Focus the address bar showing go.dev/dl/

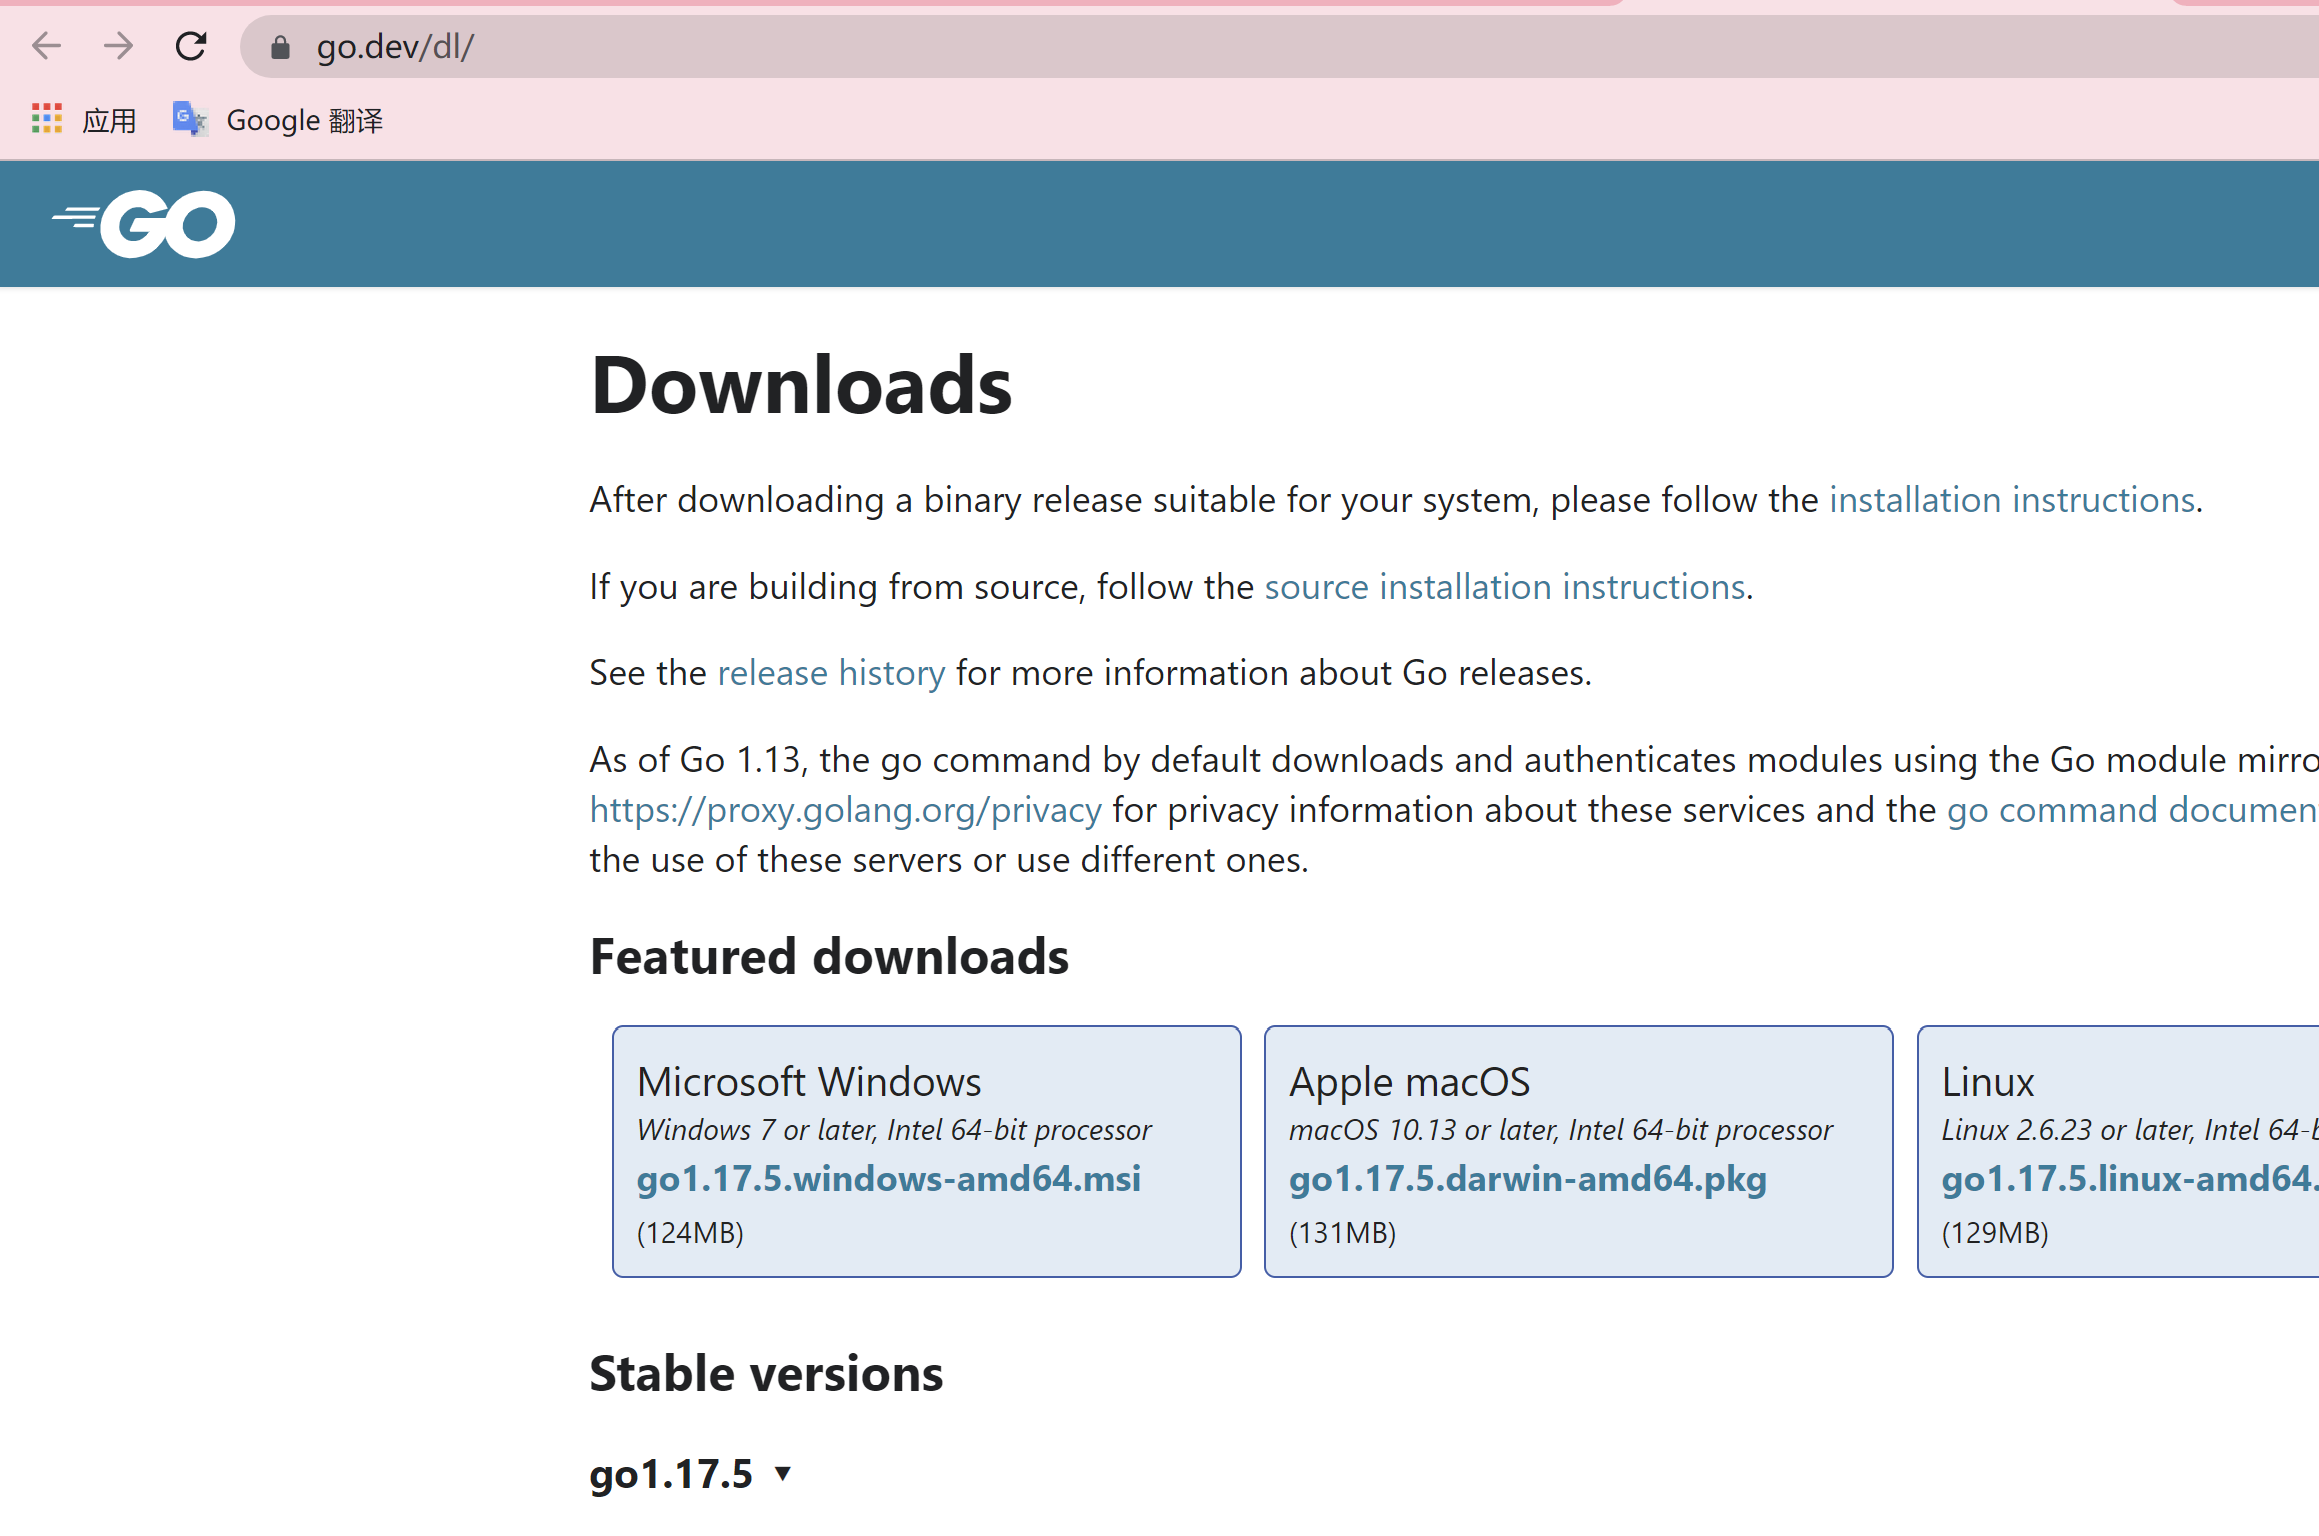[1280, 47]
